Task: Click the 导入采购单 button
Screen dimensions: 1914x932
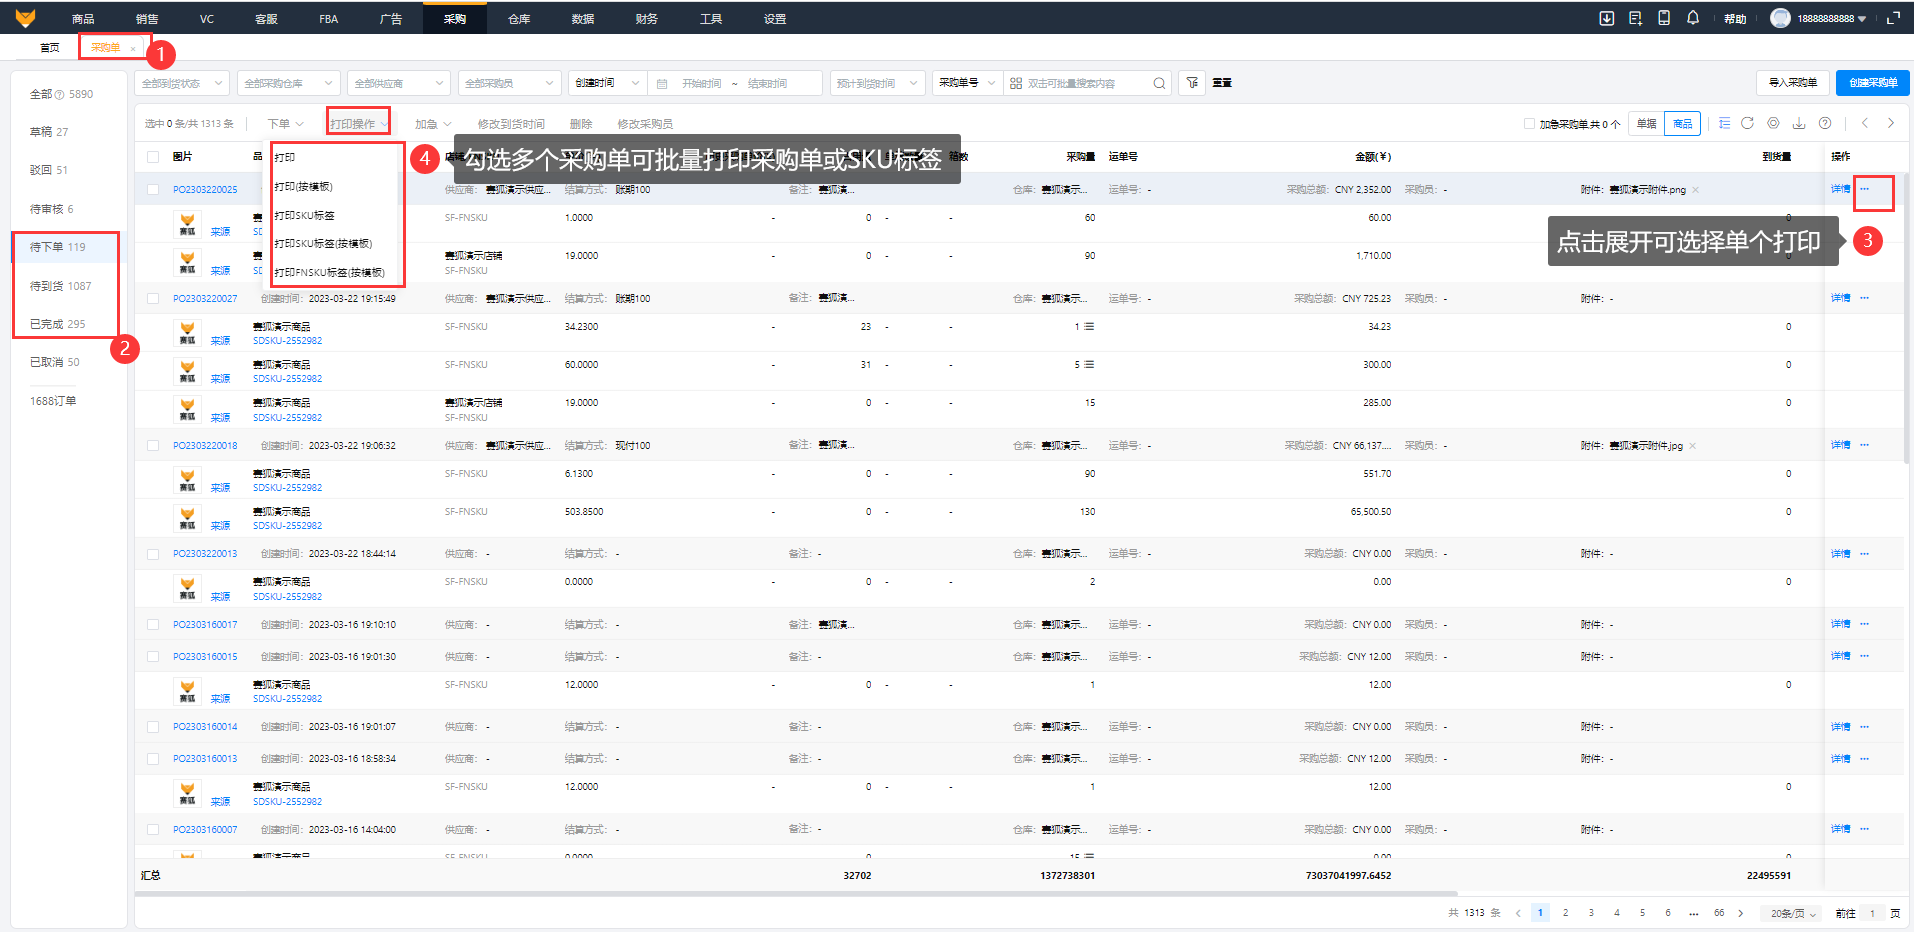Action: (1793, 83)
